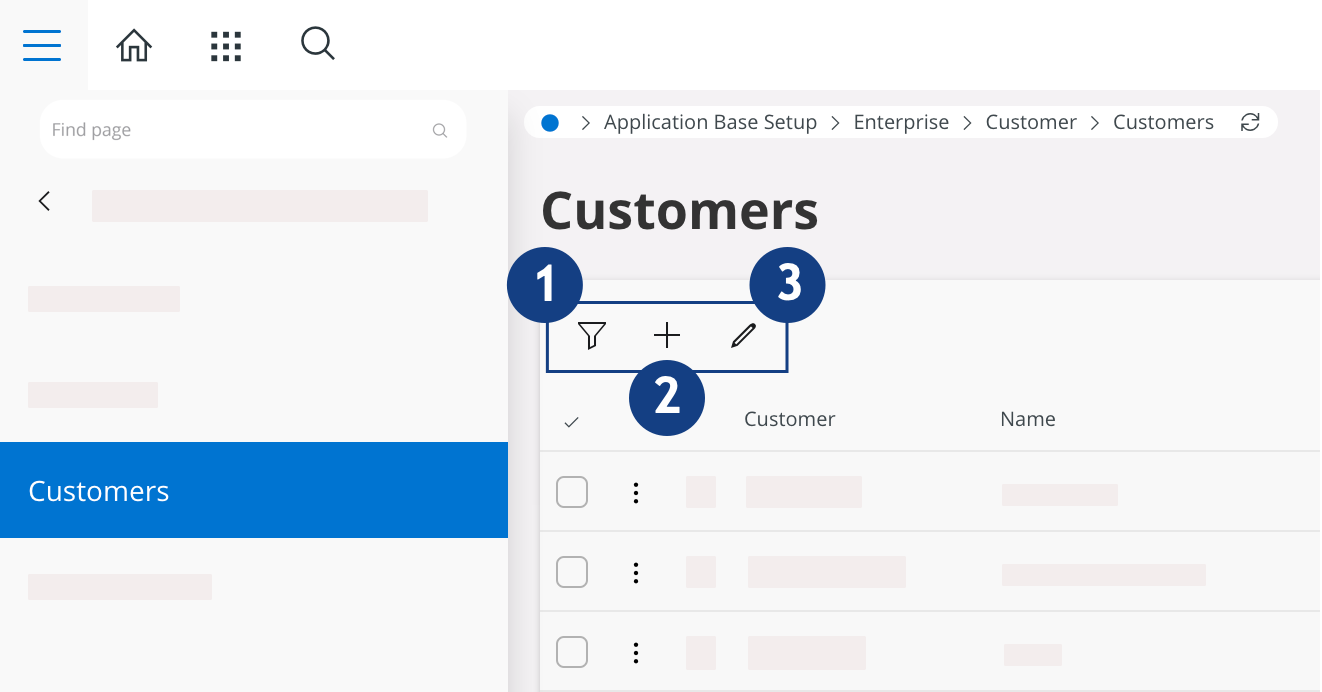Navigate to Enterprise breadcrumb
1322x692 pixels.
click(900, 122)
